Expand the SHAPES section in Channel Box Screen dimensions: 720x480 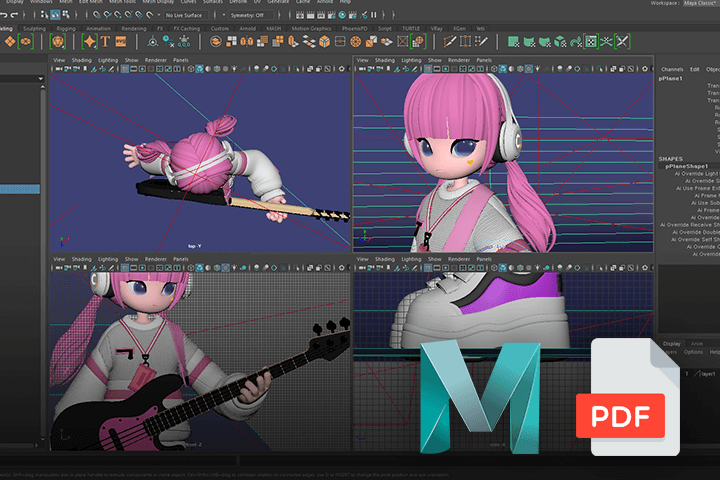point(670,158)
